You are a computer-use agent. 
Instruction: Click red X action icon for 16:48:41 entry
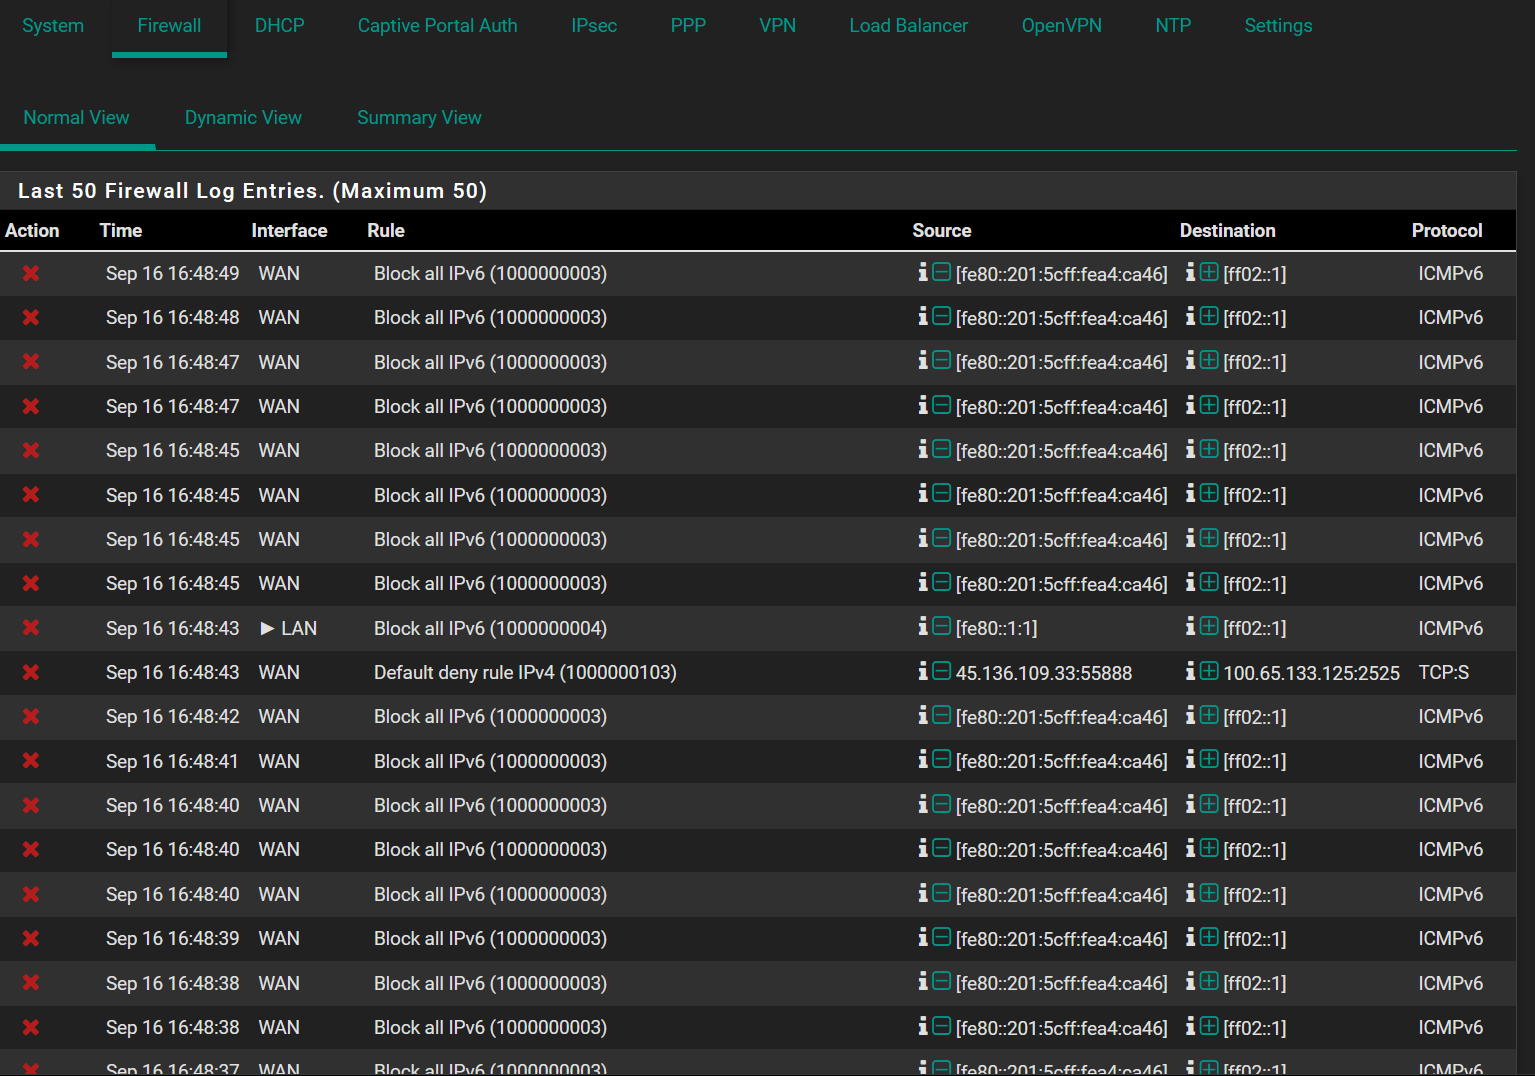point(31,760)
